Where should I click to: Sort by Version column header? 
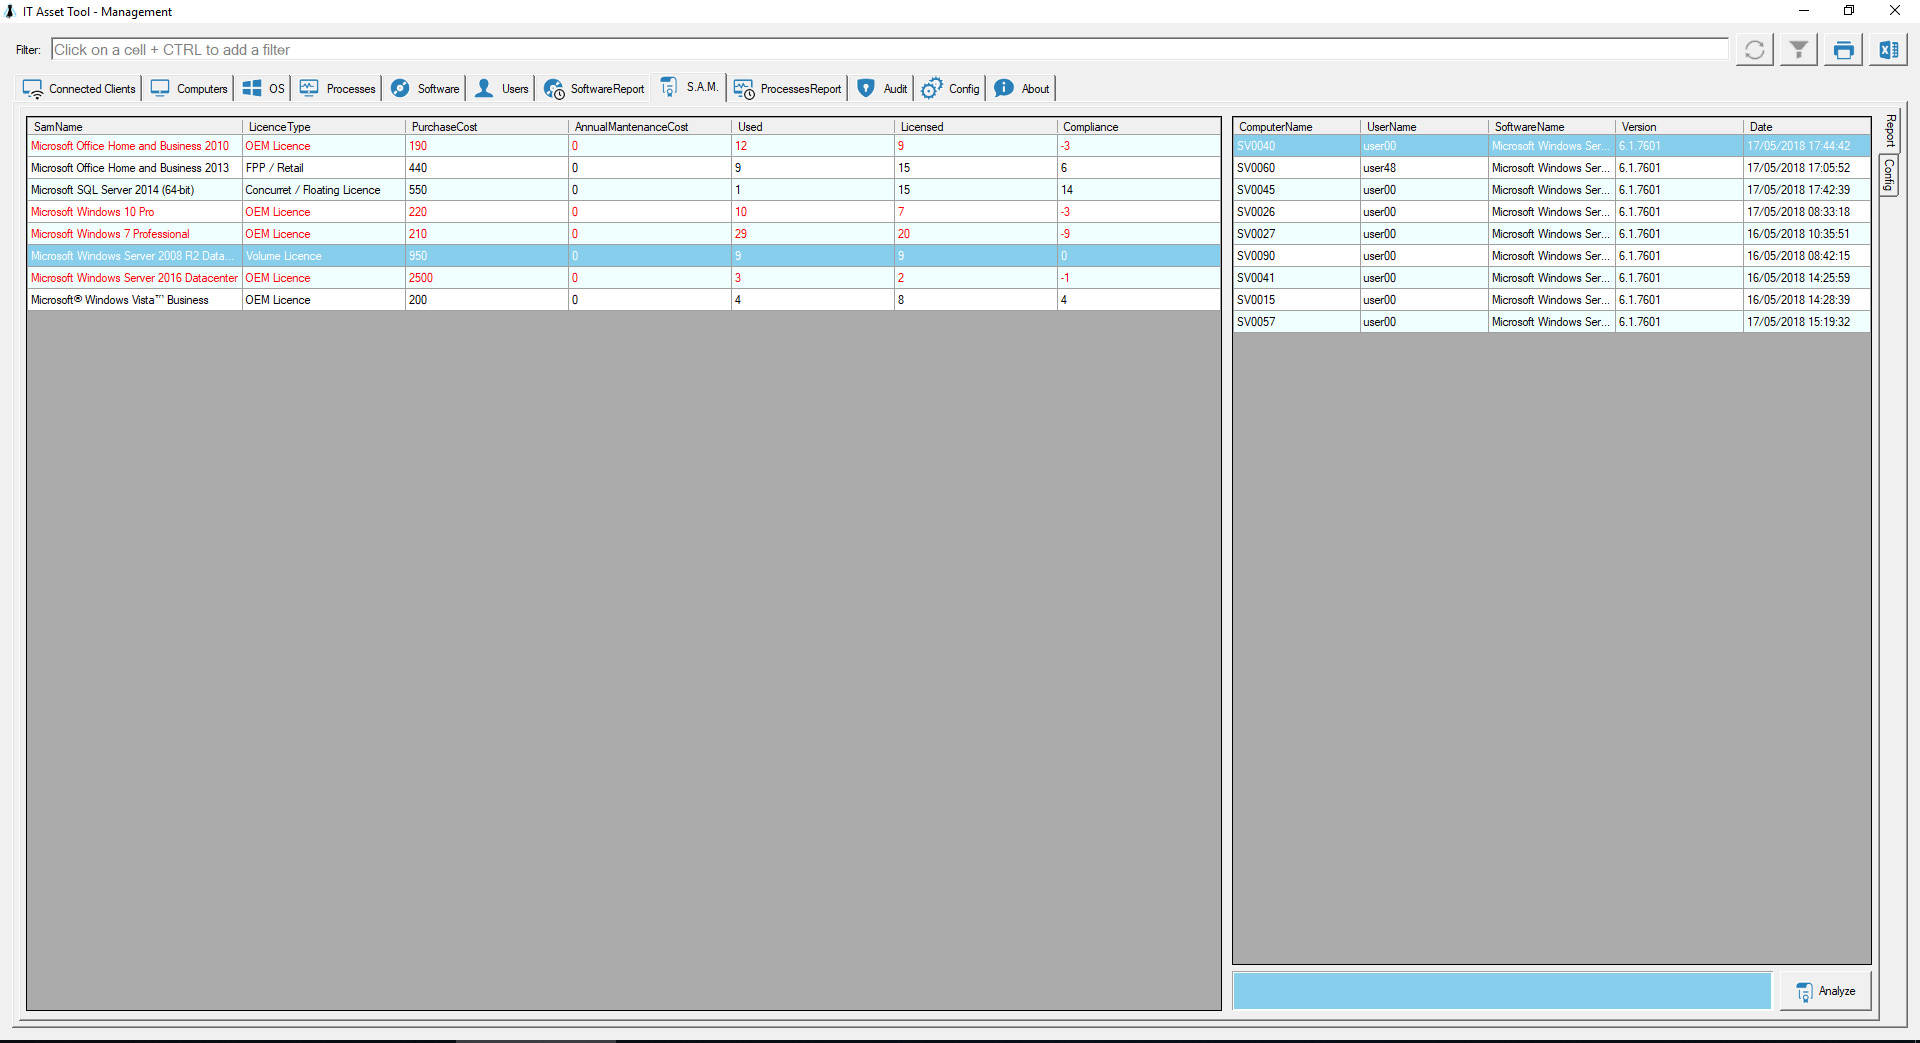pos(1679,127)
